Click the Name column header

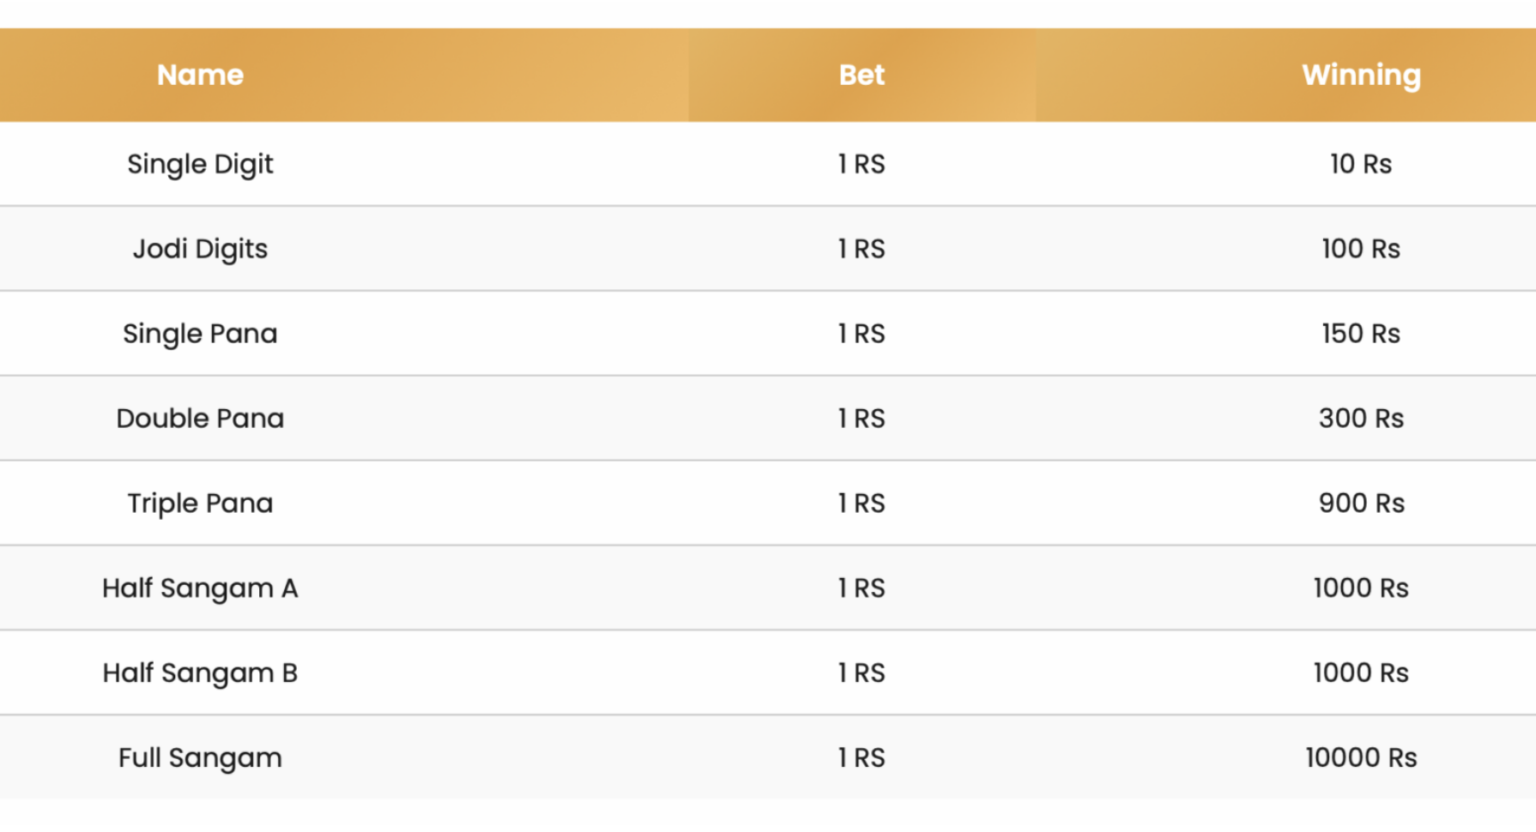pyautogui.click(x=200, y=75)
